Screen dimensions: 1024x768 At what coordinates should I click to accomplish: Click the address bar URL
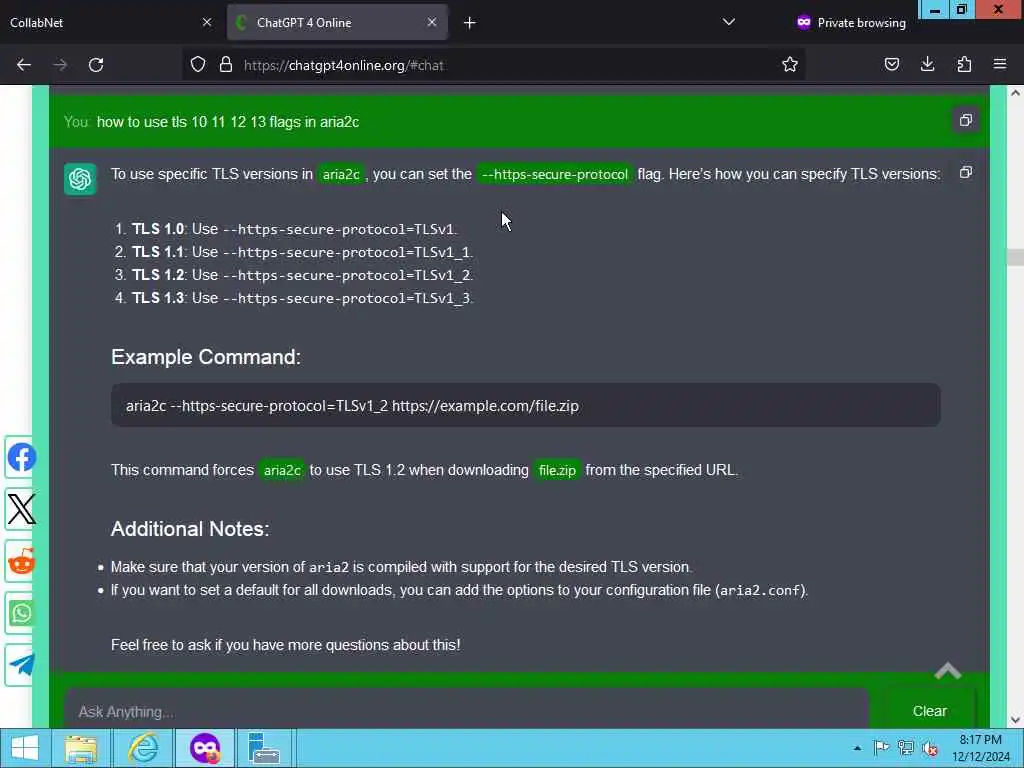click(344, 65)
